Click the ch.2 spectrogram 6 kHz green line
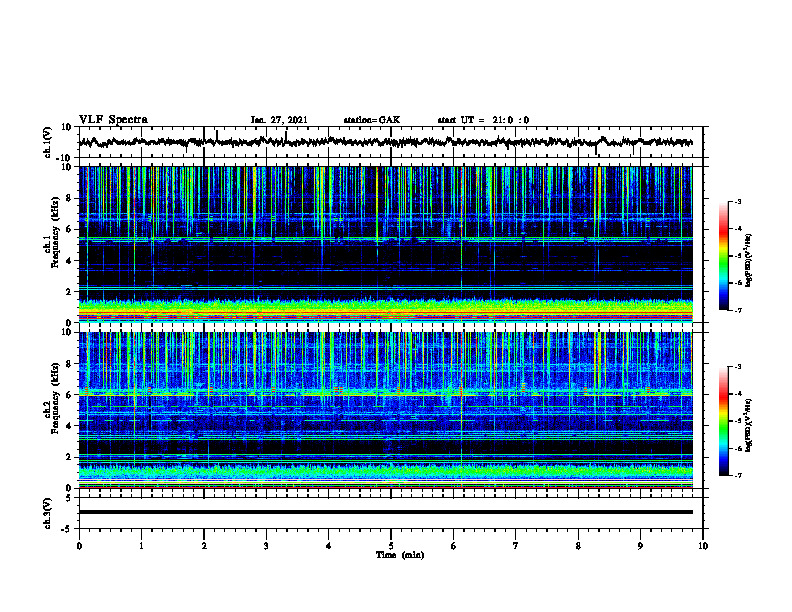 pos(386,393)
